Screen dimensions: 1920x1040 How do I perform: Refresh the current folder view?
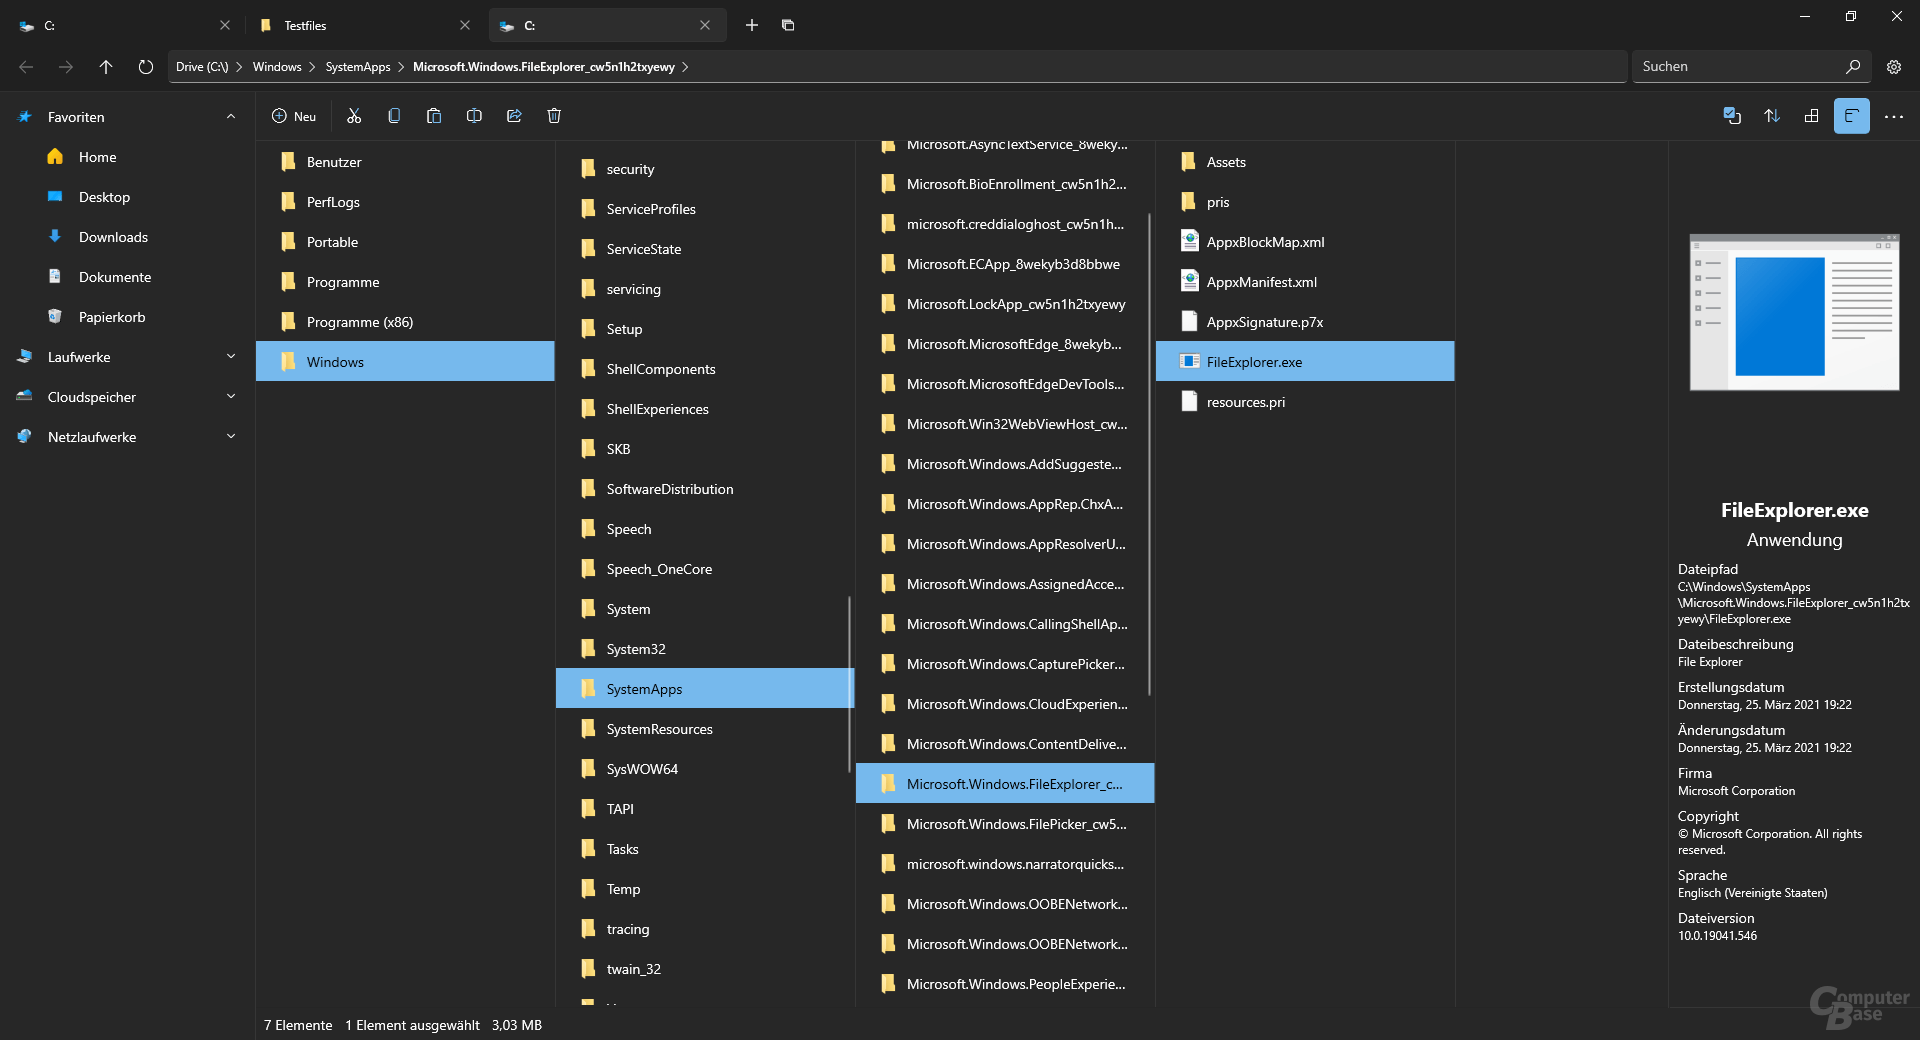point(146,67)
